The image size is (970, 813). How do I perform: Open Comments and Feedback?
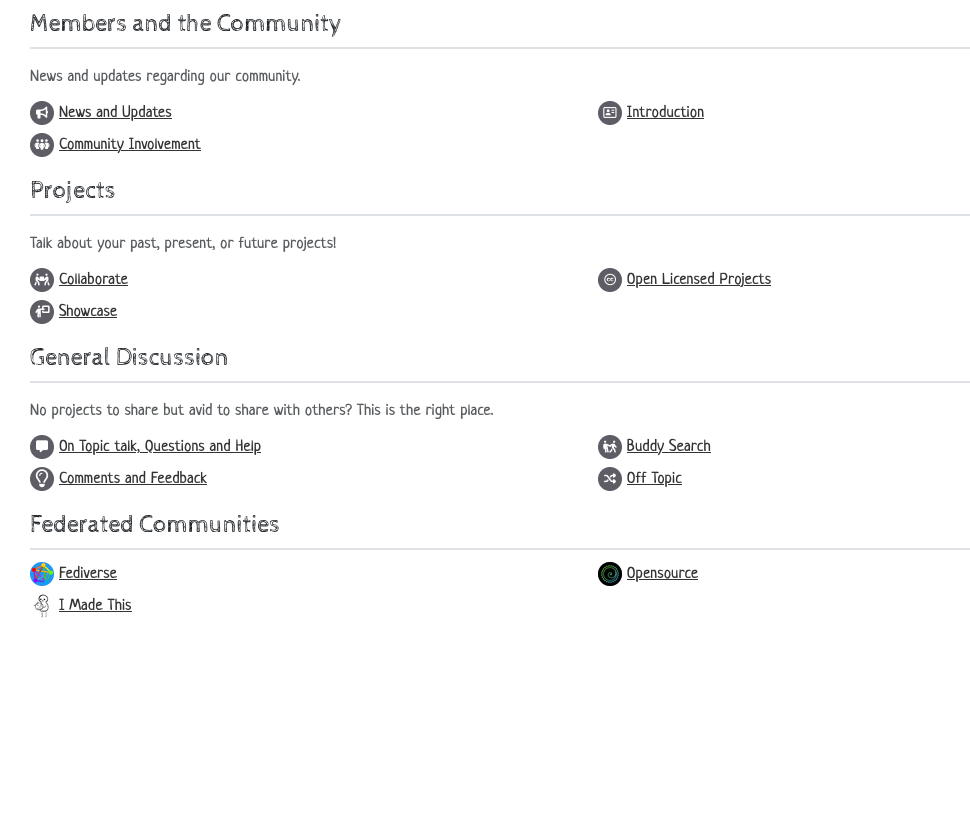coord(133,478)
